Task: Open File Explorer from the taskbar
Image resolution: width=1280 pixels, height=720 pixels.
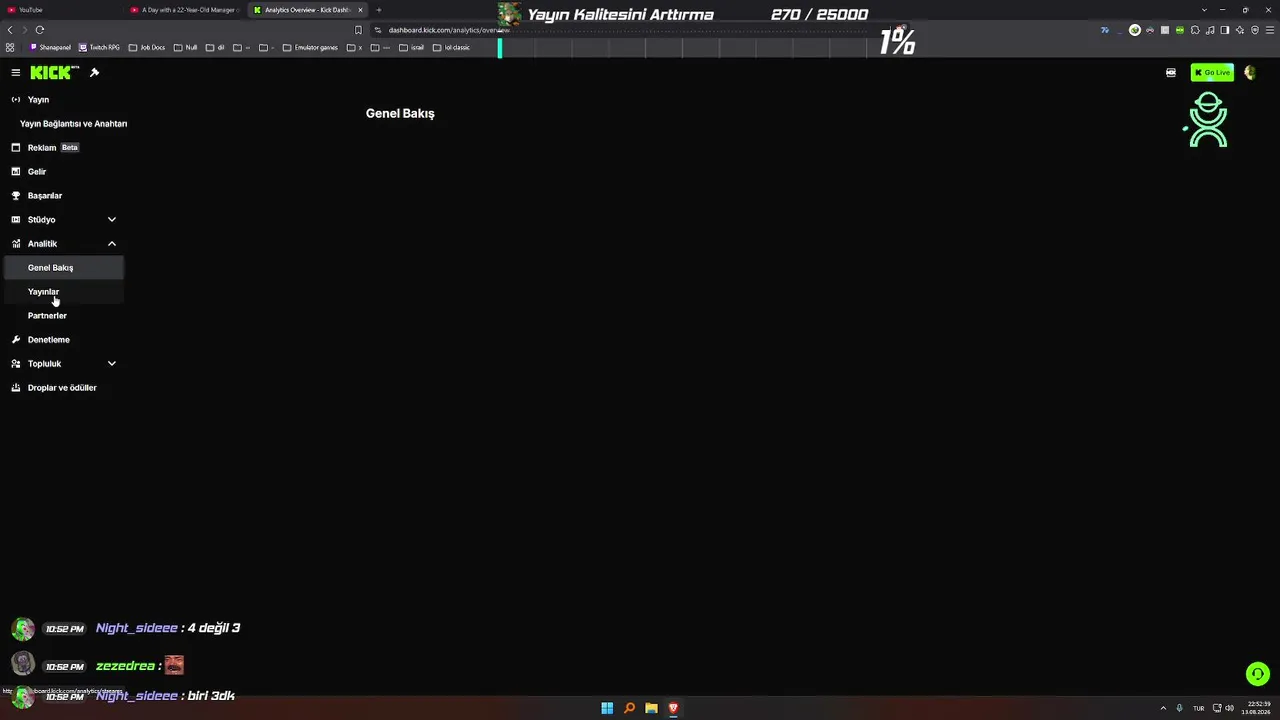Action: [x=651, y=708]
